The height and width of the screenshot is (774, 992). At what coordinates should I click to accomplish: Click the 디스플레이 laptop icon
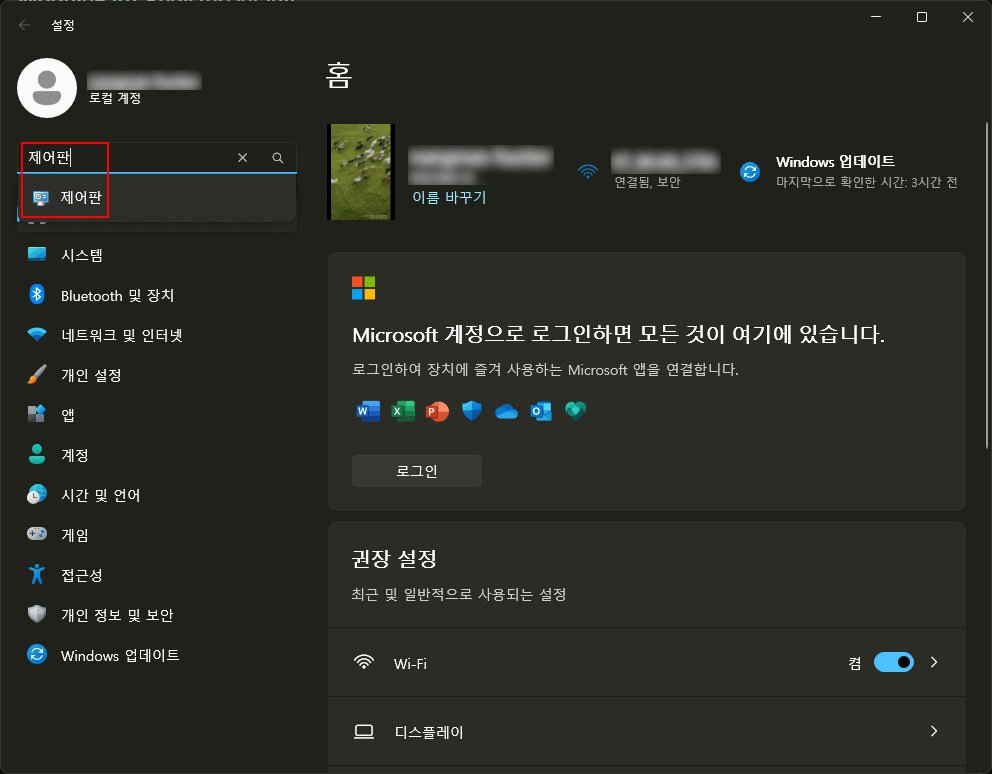[x=364, y=732]
